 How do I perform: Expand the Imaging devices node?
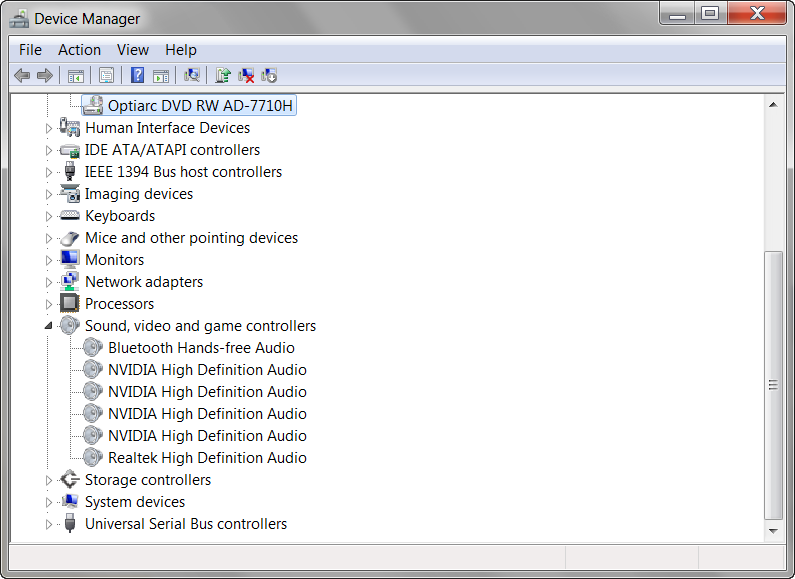pos(49,194)
